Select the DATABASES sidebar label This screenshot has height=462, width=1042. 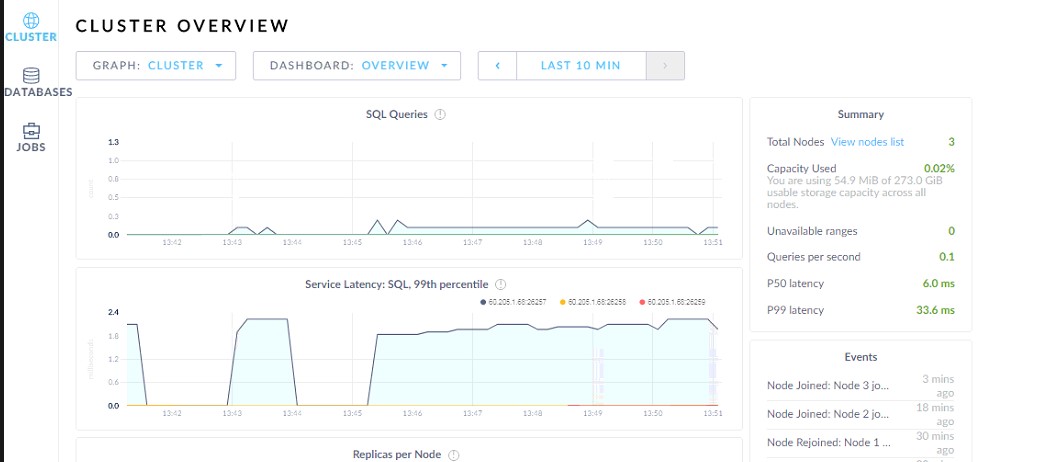click(x=38, y=92)
